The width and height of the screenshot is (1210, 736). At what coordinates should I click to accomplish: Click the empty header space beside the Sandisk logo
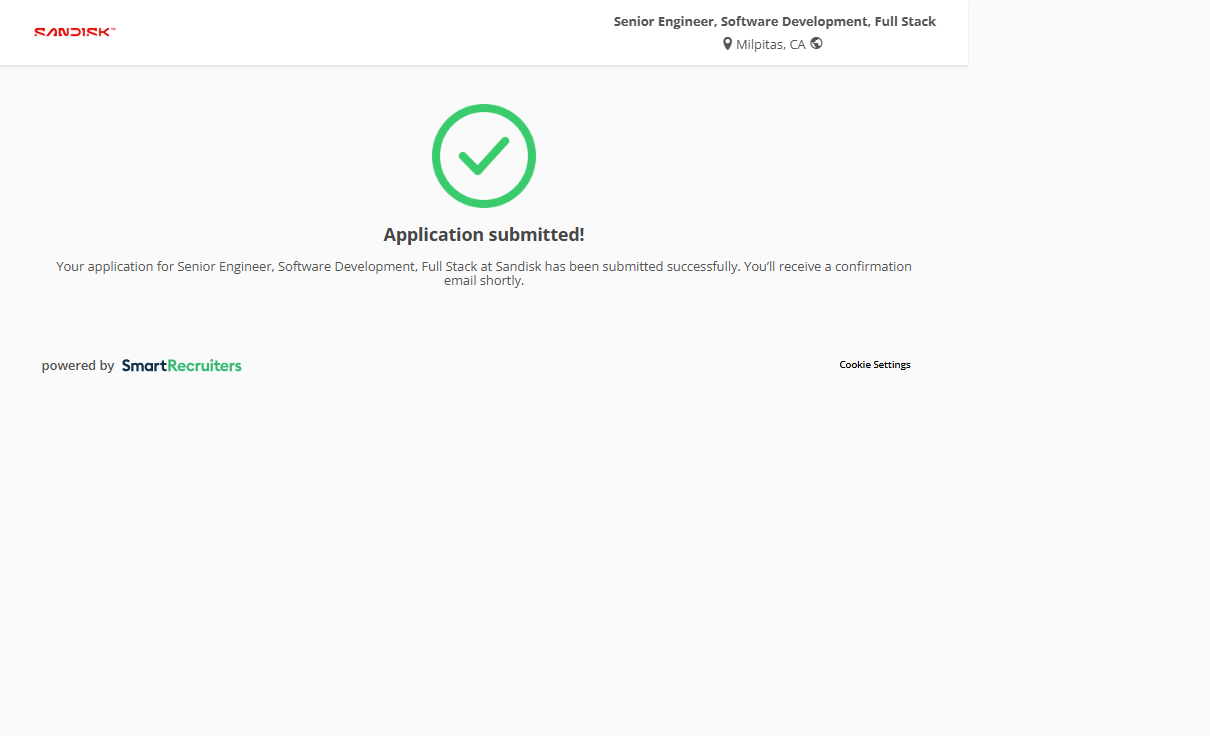(x=350, y=32)
